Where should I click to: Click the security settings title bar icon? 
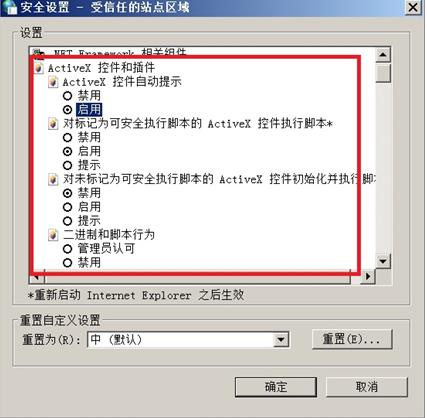9,7
